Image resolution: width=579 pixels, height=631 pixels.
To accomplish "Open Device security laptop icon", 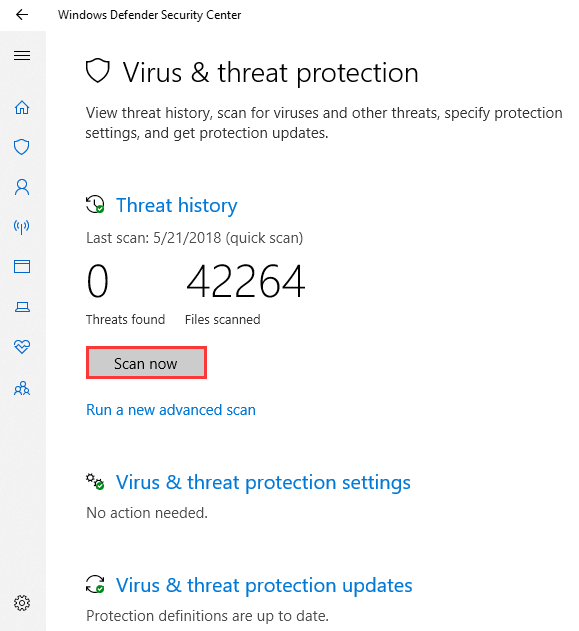I will click(x=22, y=307).
